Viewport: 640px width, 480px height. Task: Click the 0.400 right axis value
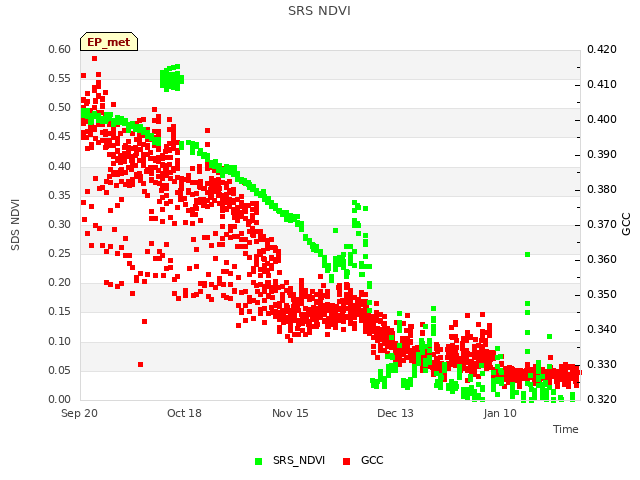click(x=602, y=119)
